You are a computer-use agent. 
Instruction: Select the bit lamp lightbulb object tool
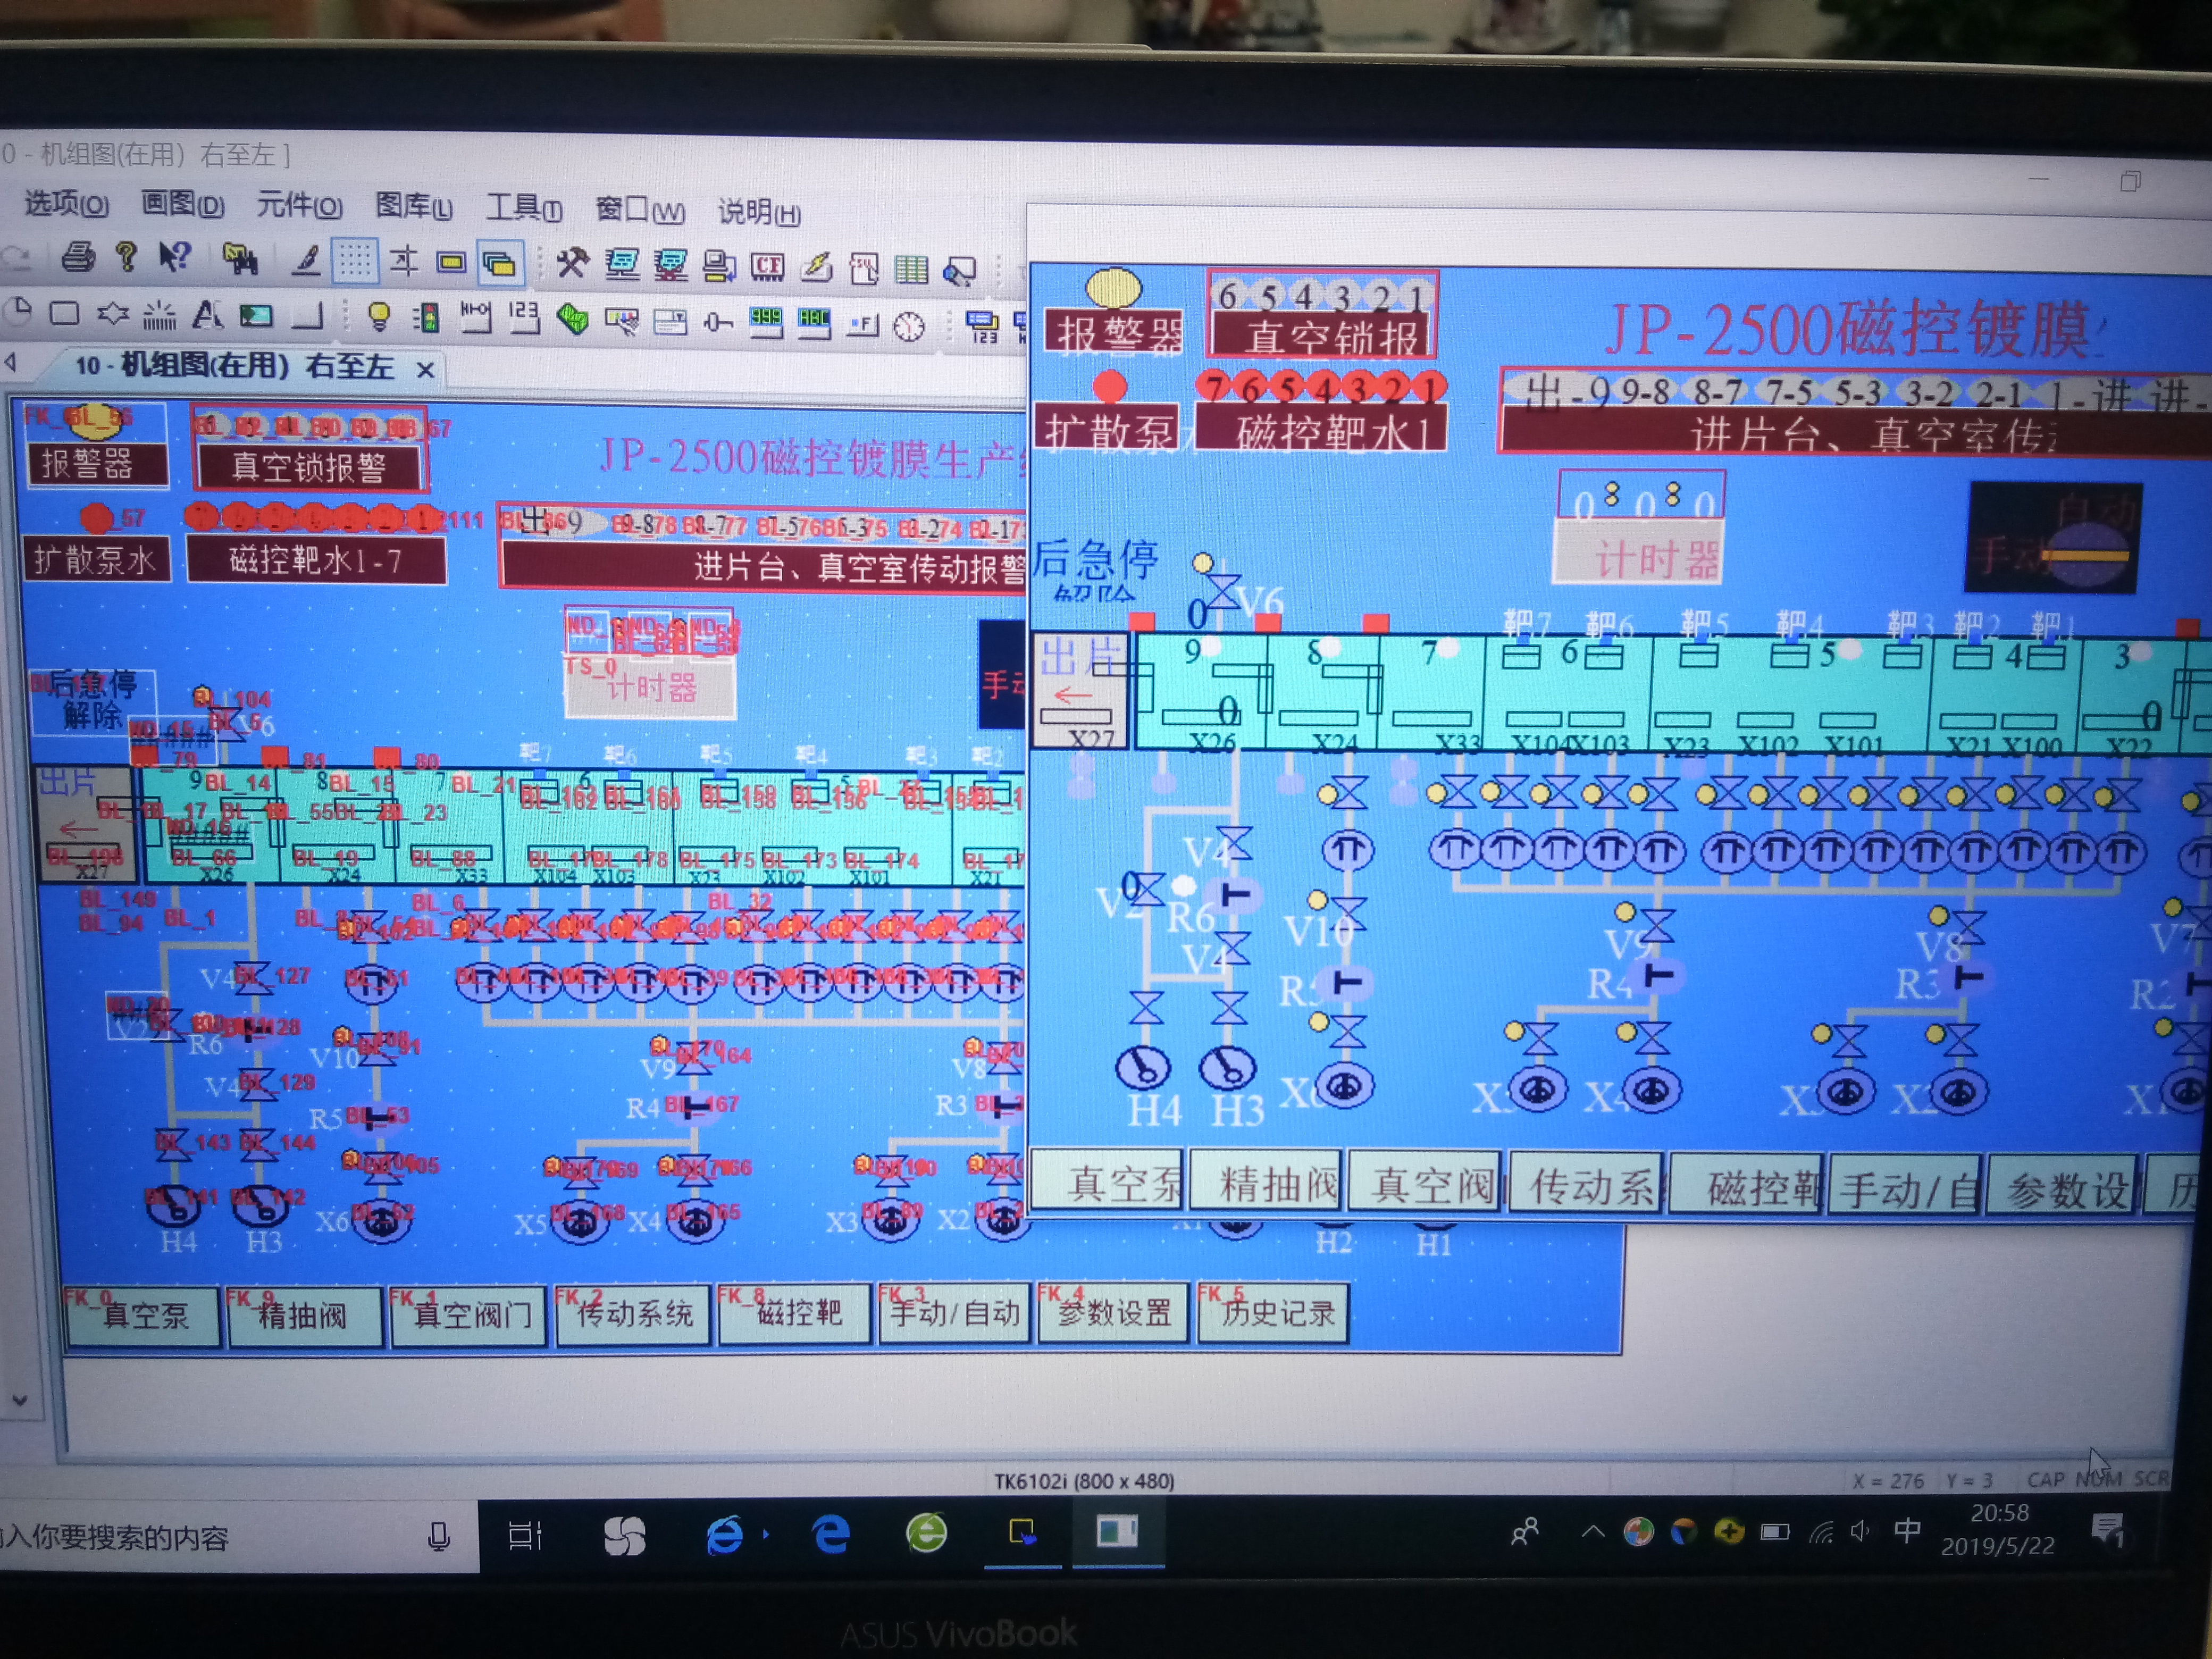379,316
